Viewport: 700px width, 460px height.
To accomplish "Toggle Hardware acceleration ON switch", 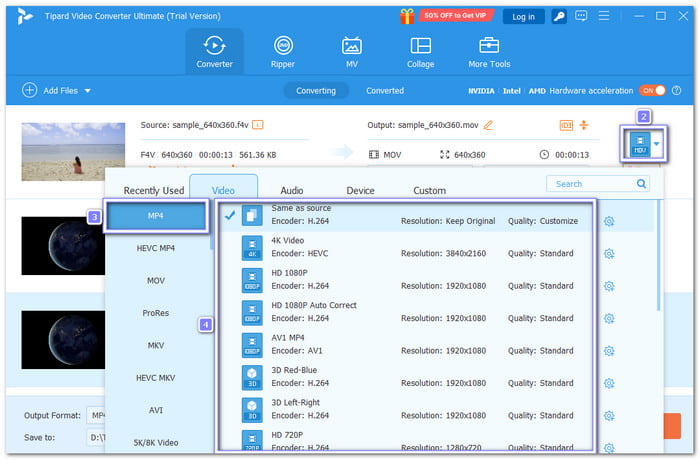I will tap(652, 90).
